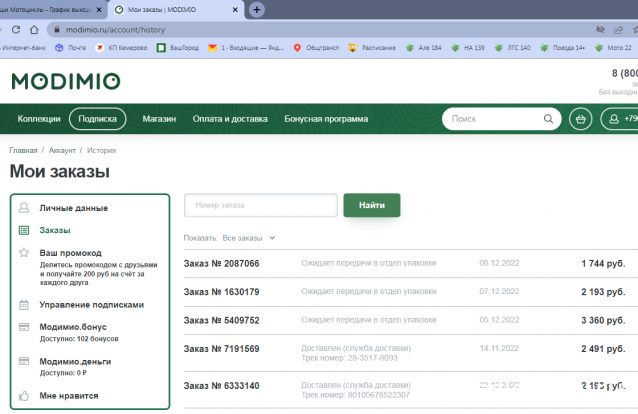Open Заказ № 2087066

point(221,264)
